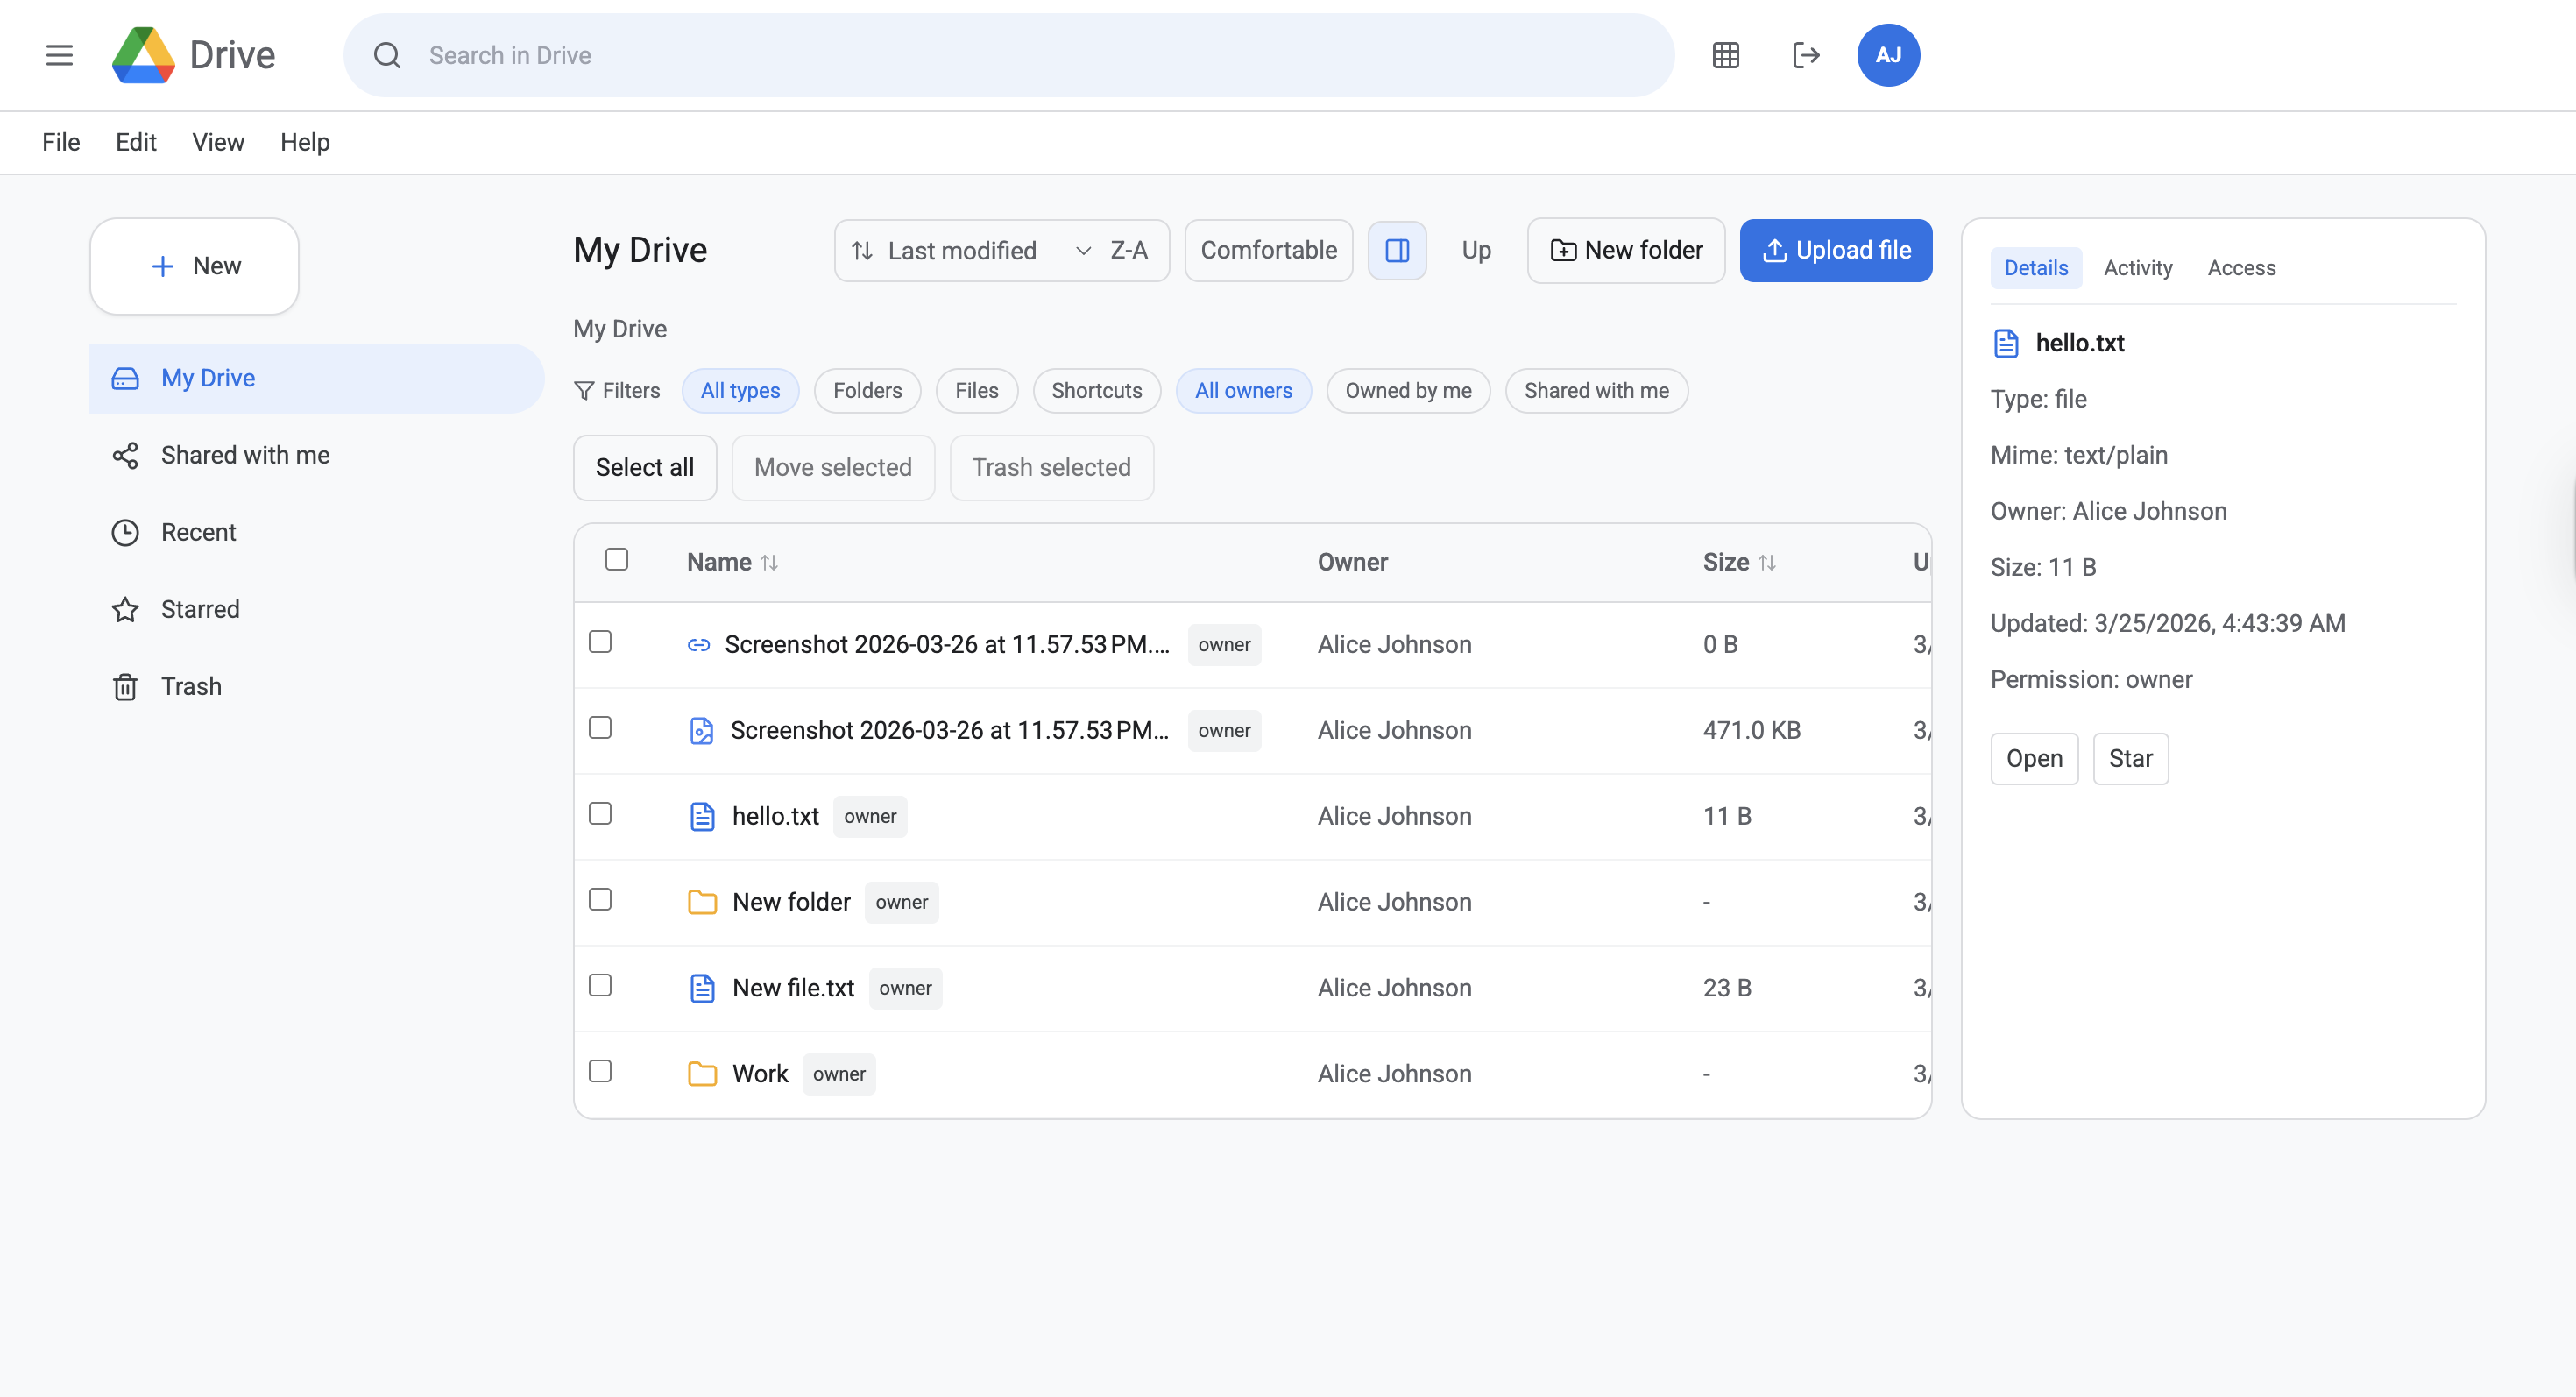Check the New folder row checkbox

point(600,899)
